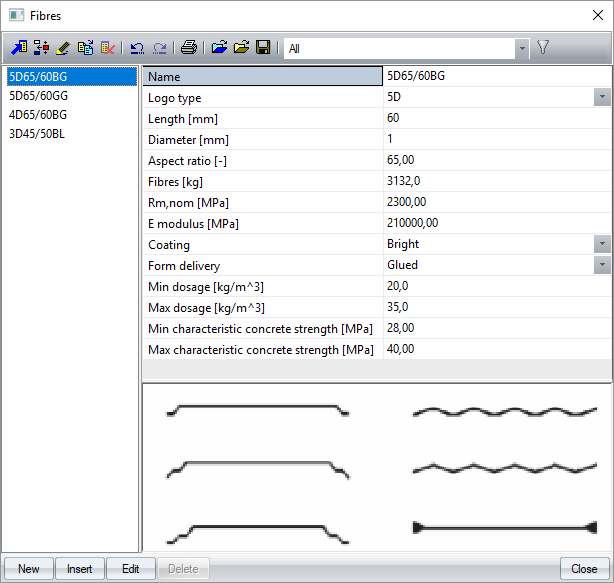Open the Coating dropdown arrow

pyautogui.click(x=602, y=244)
